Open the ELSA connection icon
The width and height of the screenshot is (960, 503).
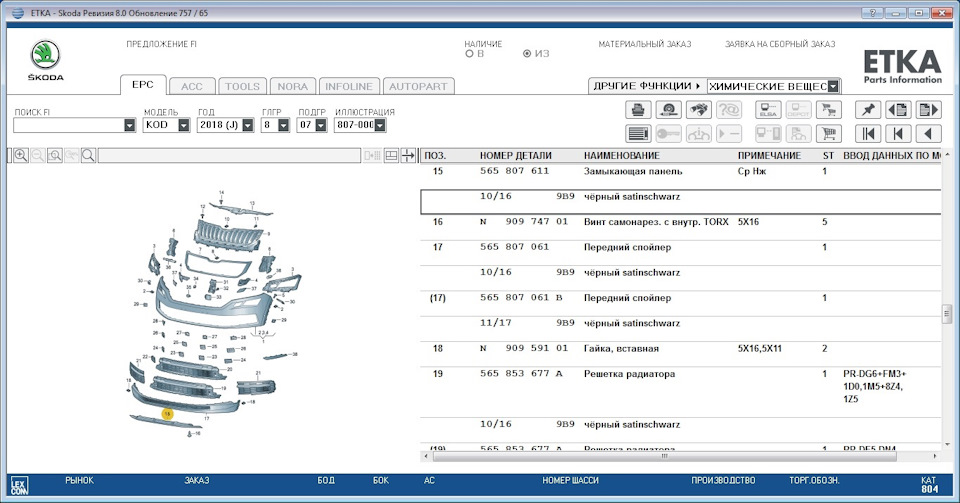pos(768,110)
